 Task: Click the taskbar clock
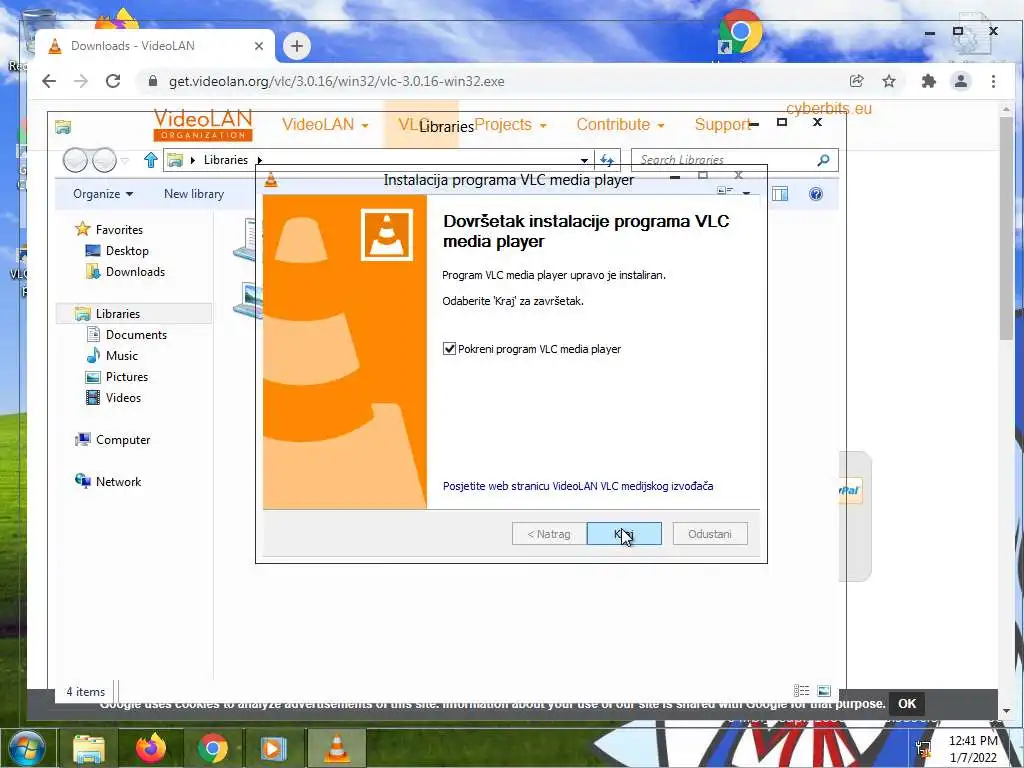[x=972, y=749]
